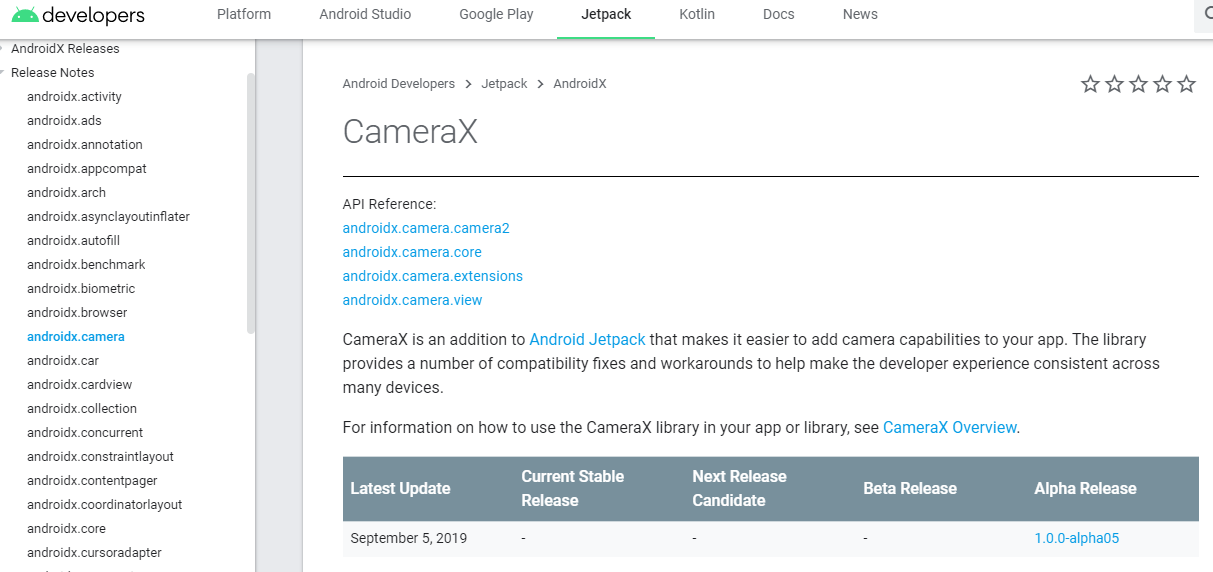Rate the page two stars
This screenshot has width=1213, height=572.
(x=1114, y=84)
